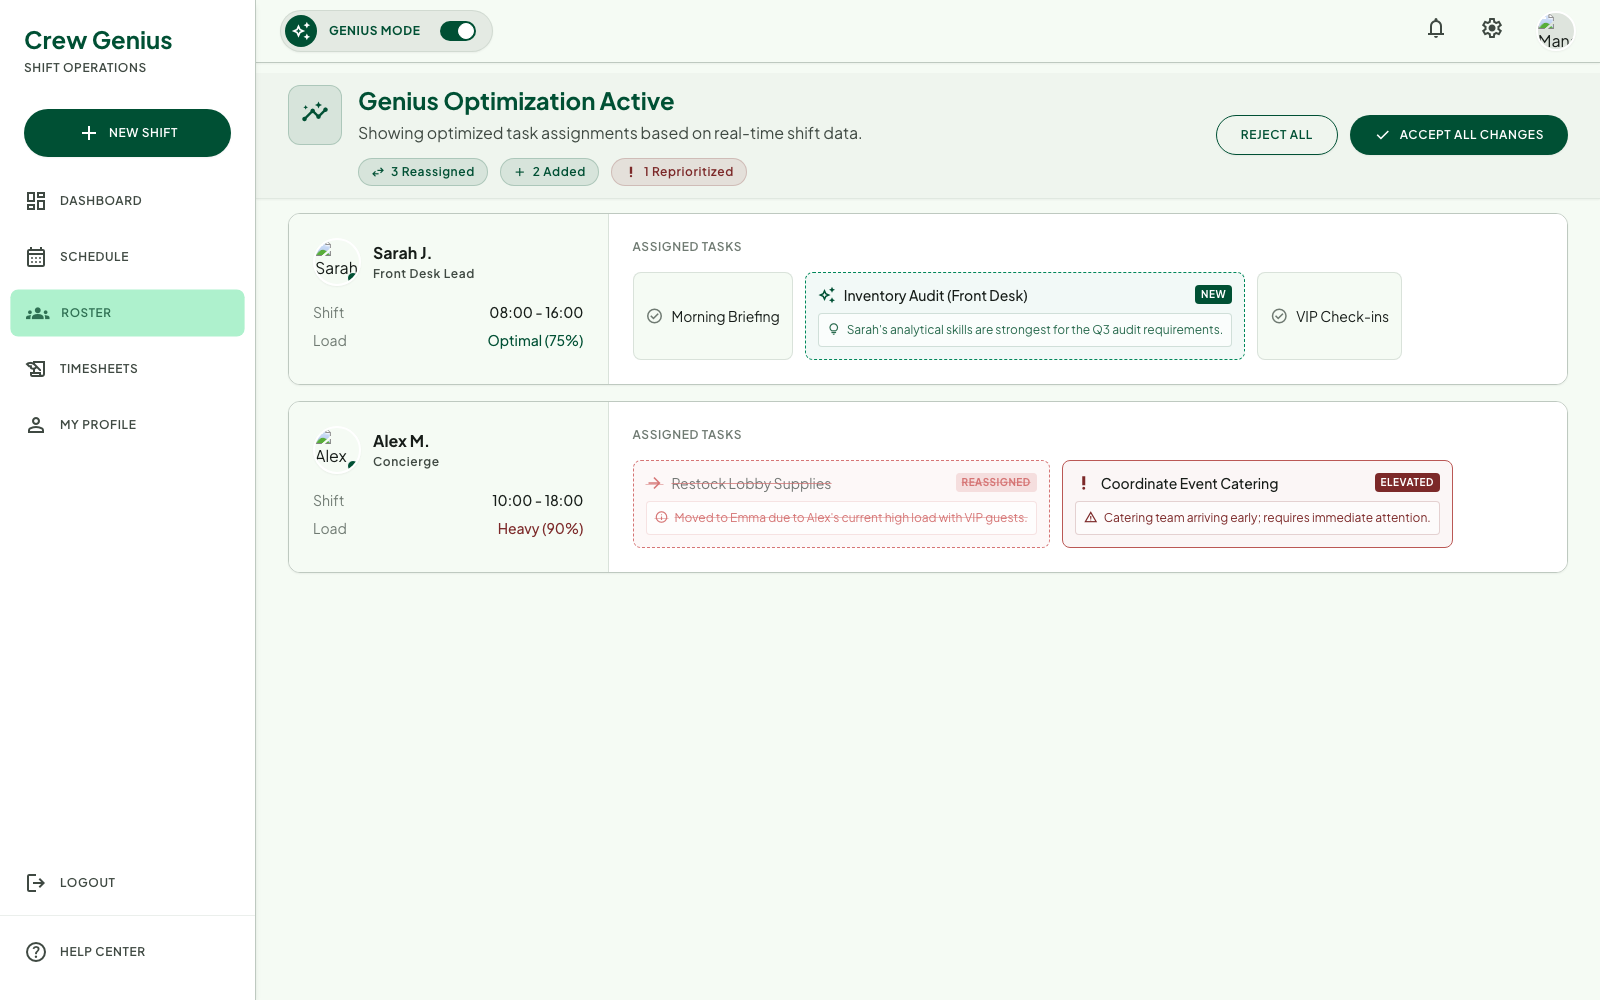Click arrow icon on Restock Lobby Supplies
Image resolution: width=1600 pixels, height=1000 pixels.
tap(654, 483)
